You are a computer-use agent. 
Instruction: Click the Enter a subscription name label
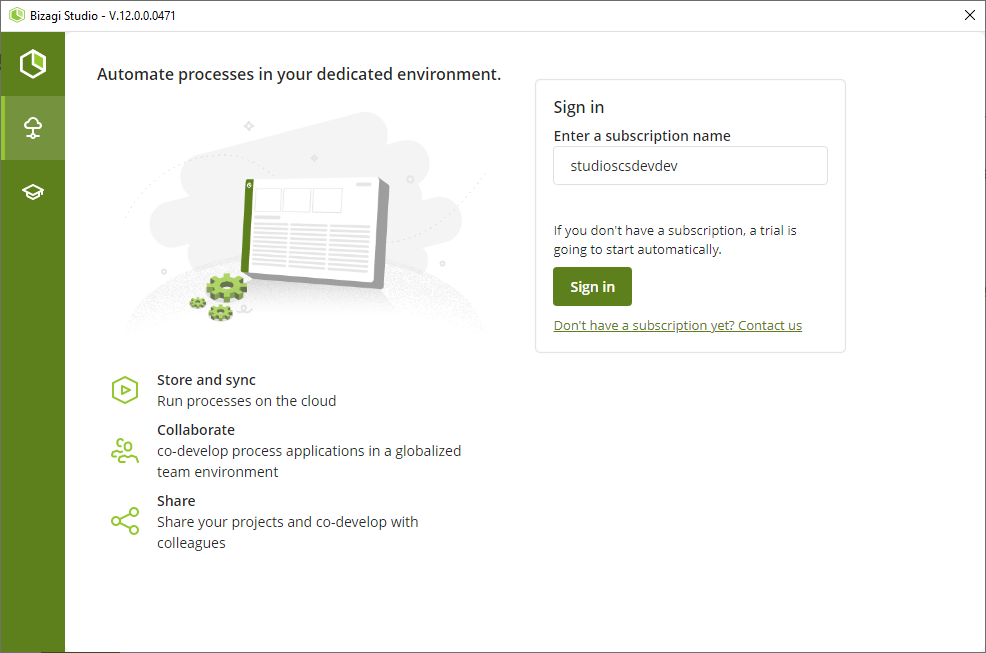point(642,136)
